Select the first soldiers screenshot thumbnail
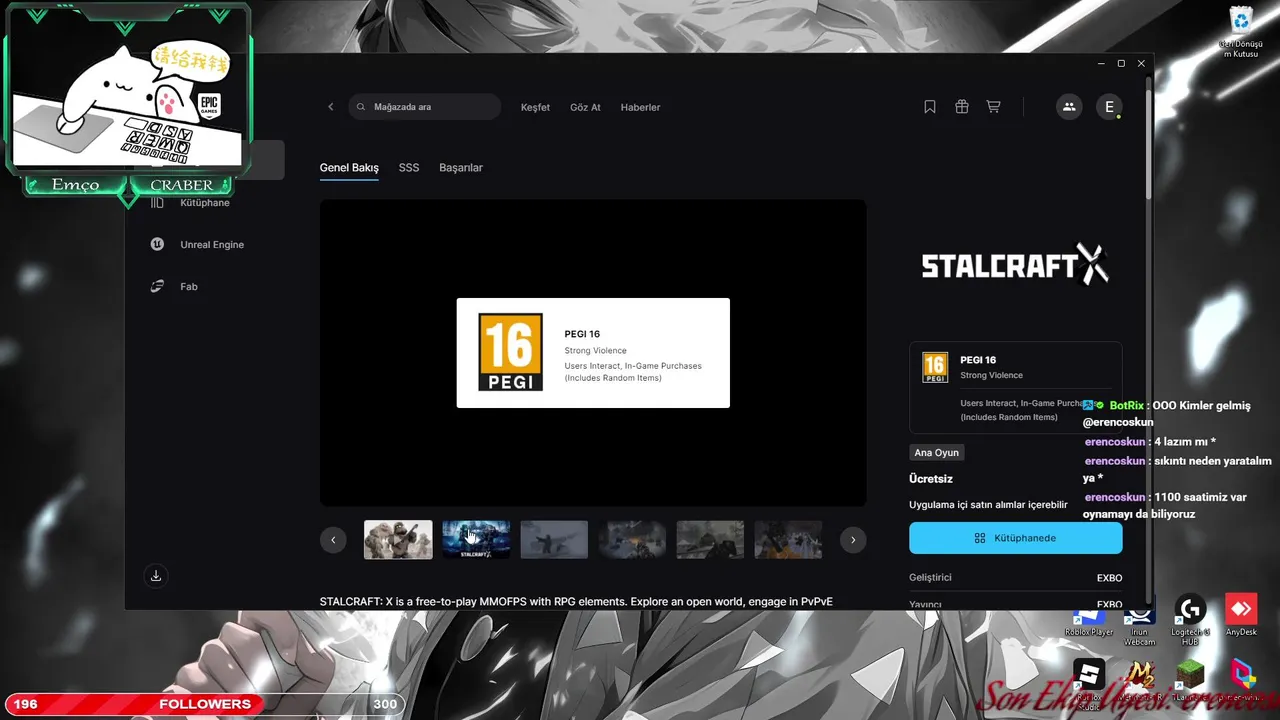Viewport: 1280px width, 720px height. 398,540
